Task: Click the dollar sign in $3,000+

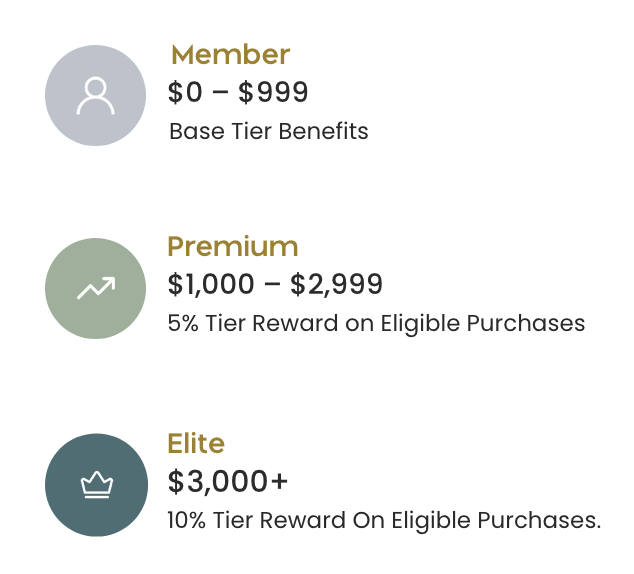Action: (176, 481)
